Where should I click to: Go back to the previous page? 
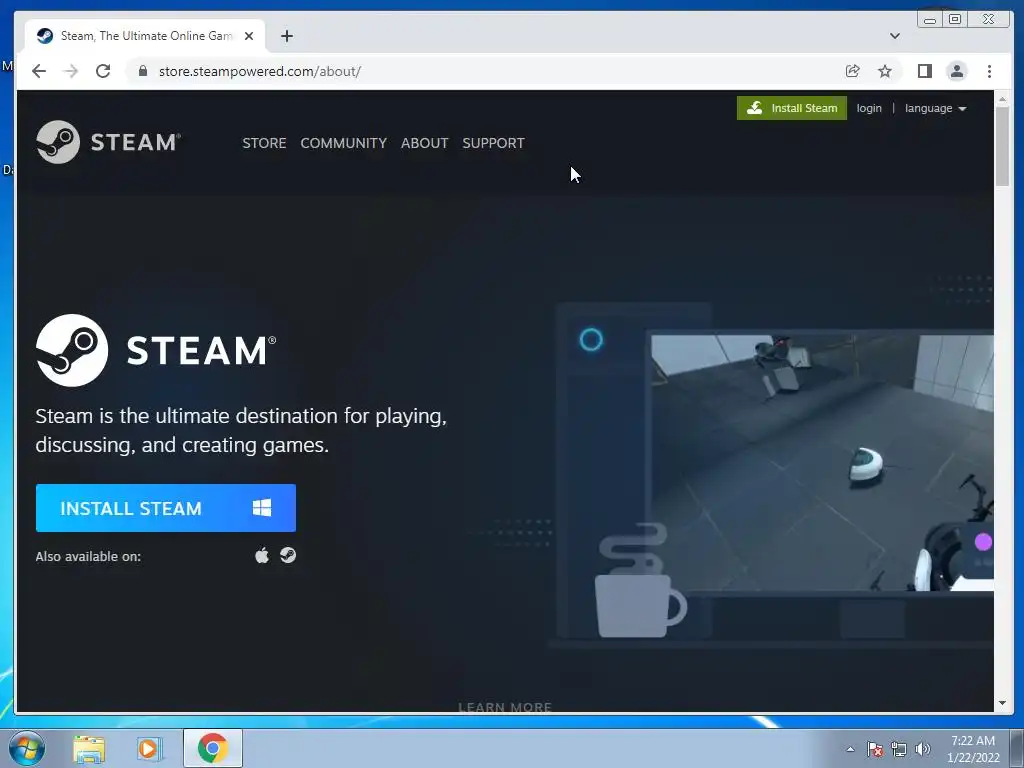tap(39, 71)
